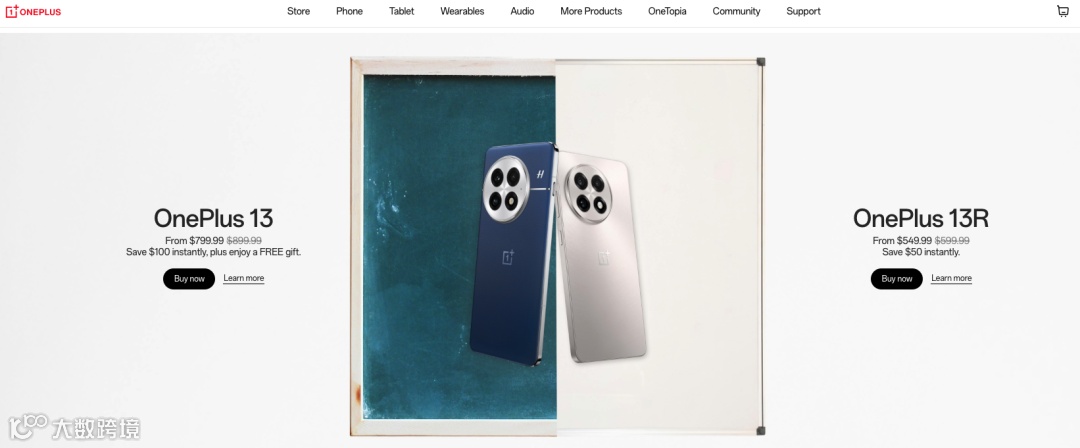Click the watermark logo in bottom corner
This screenshot has width=1080, height=448.
[x=74, y=427]
